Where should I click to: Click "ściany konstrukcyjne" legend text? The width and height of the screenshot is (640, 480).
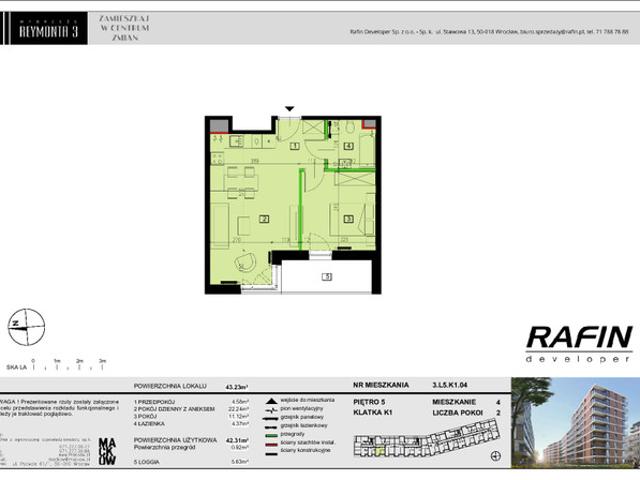305,451
